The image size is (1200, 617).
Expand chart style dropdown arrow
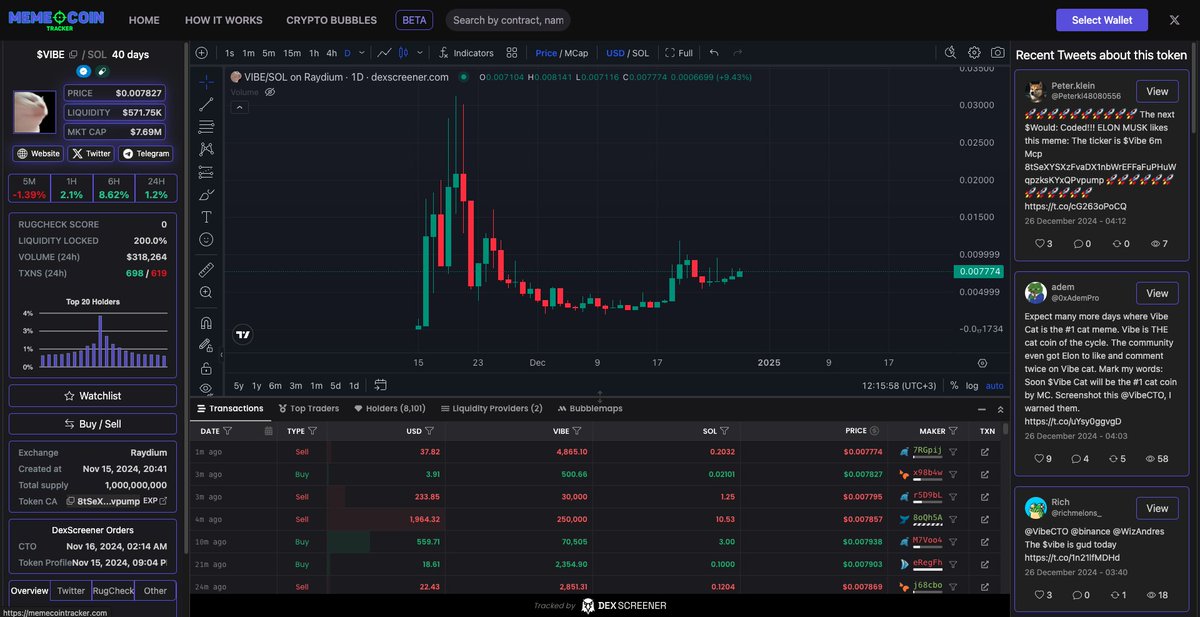(420, 53)
